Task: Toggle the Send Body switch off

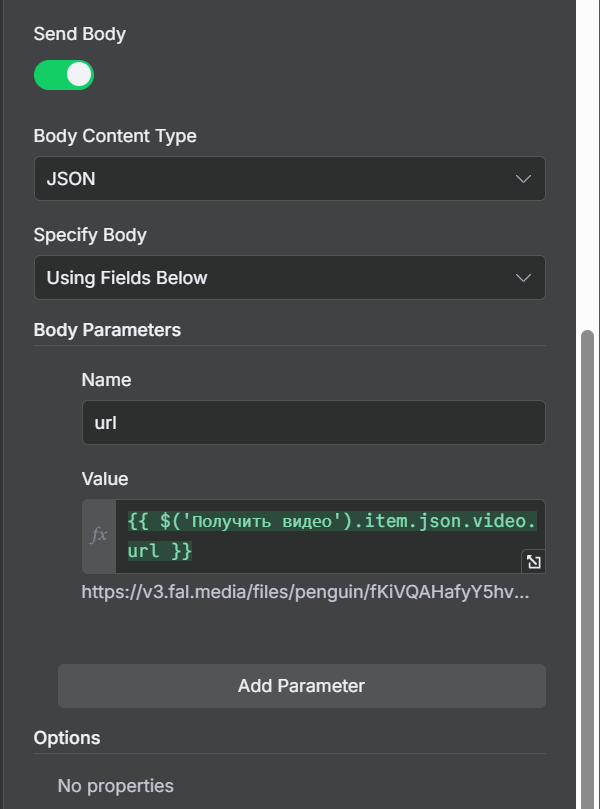Action: click(x=63, y=75)
